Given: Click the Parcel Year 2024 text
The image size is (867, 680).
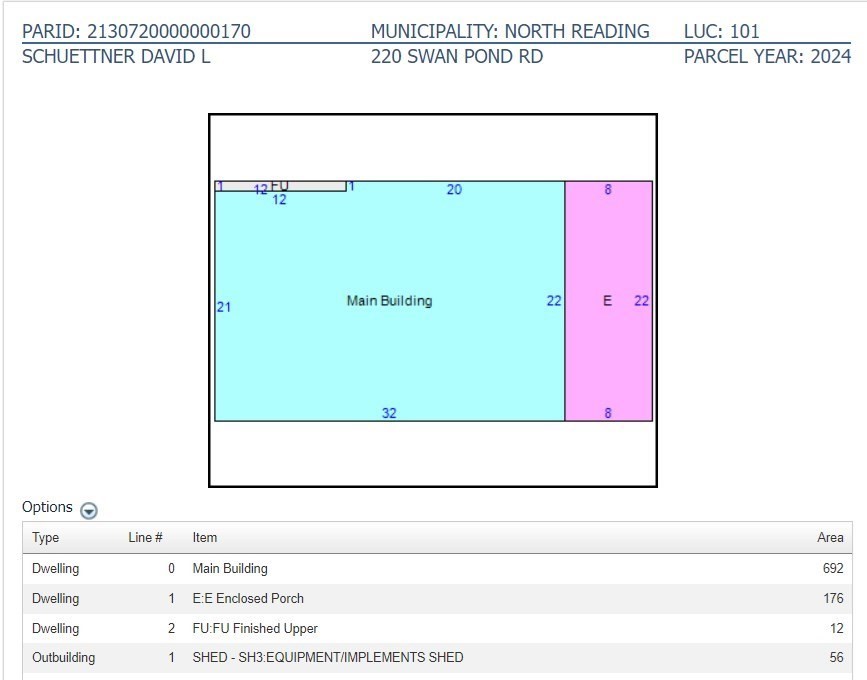Looking at the screenshot, I should [767, 56].
